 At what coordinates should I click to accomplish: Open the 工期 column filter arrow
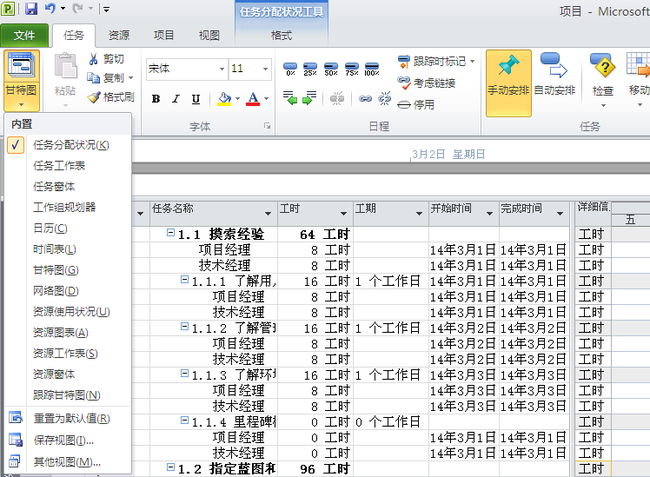[x=419, y=213]
